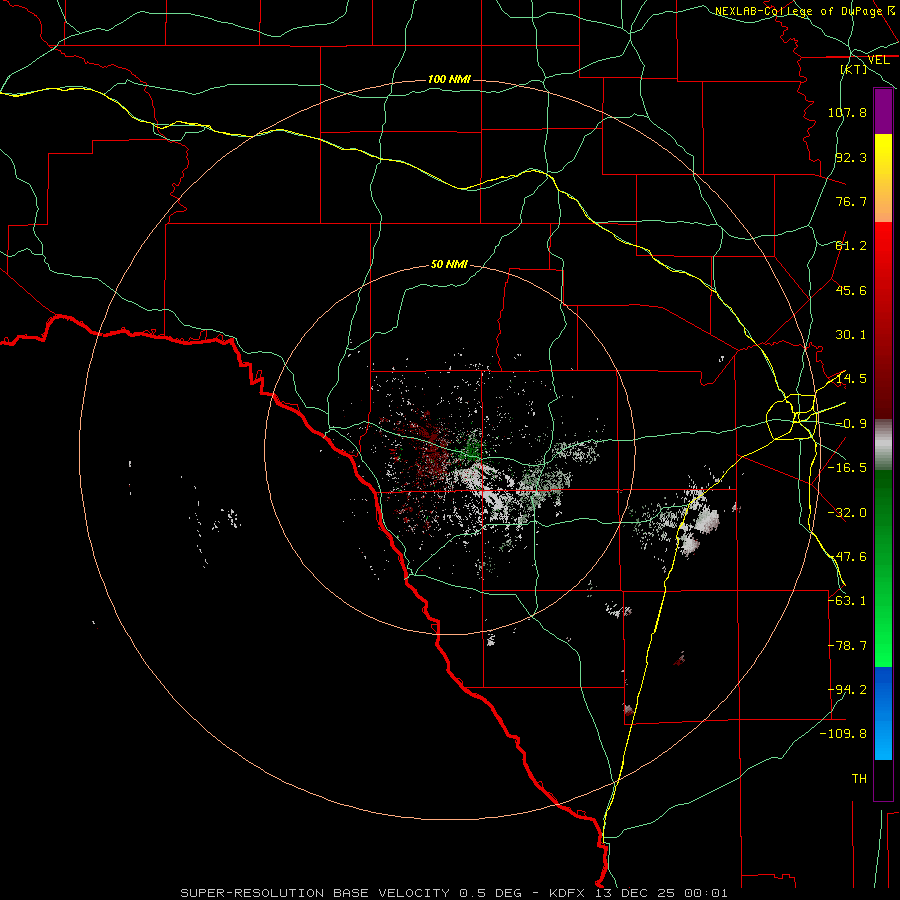Click the 61.2 velocity scale value

click(851, 246)
